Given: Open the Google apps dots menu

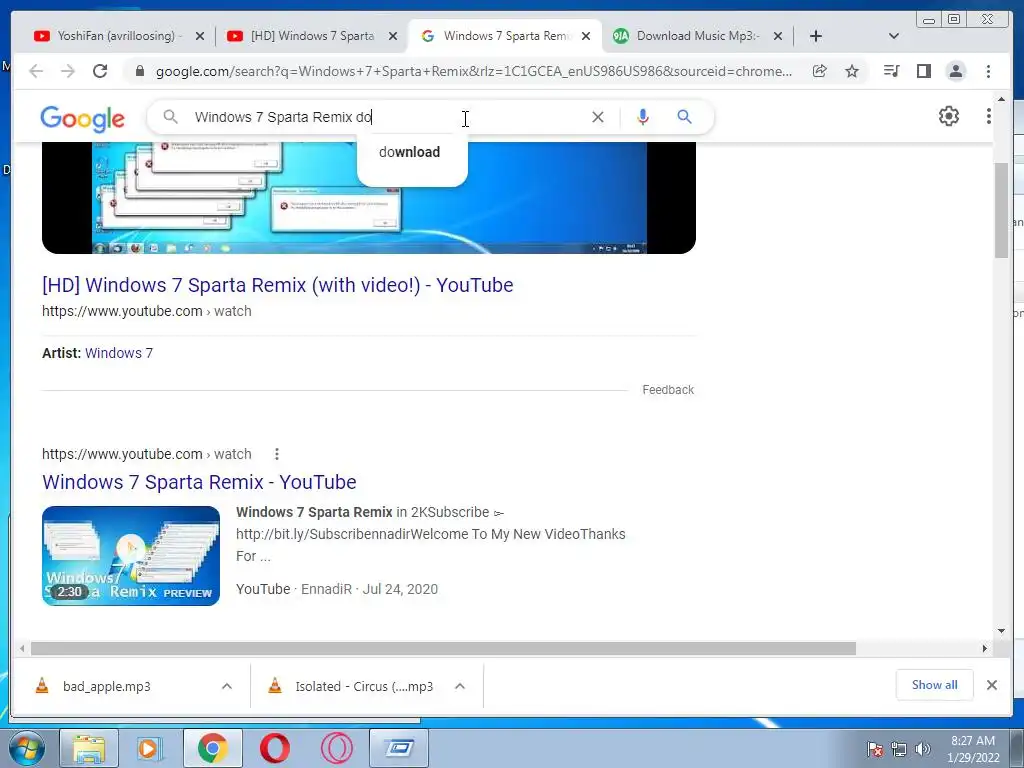Looking at the screenshot, I should click(989, 116).
